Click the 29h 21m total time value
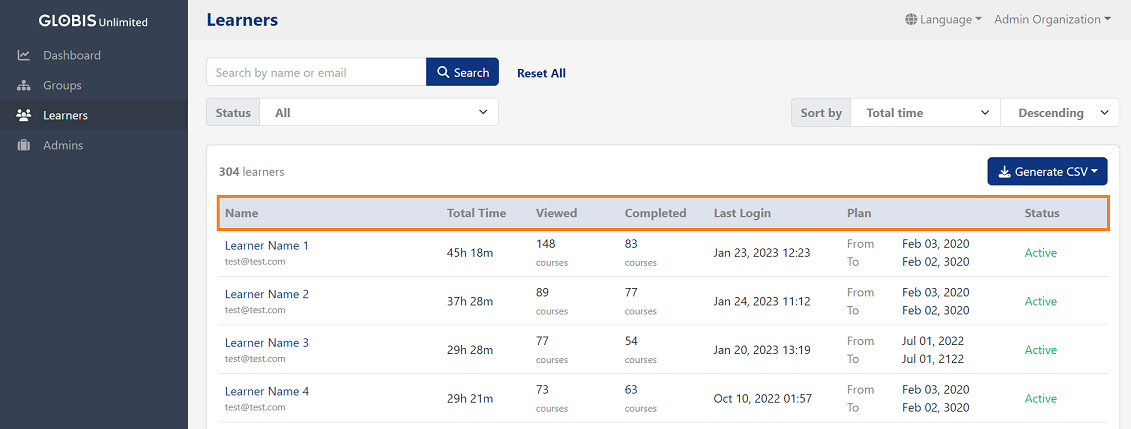Viewport: 1131px width, 429px height. point(470,399)
